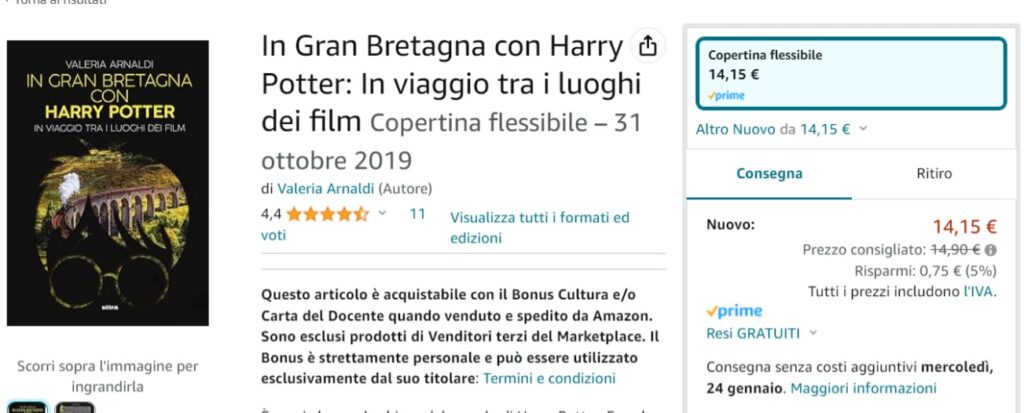
Task: Open Visualizza tutti i formati ed edizioni
Action: click(539, 227)
